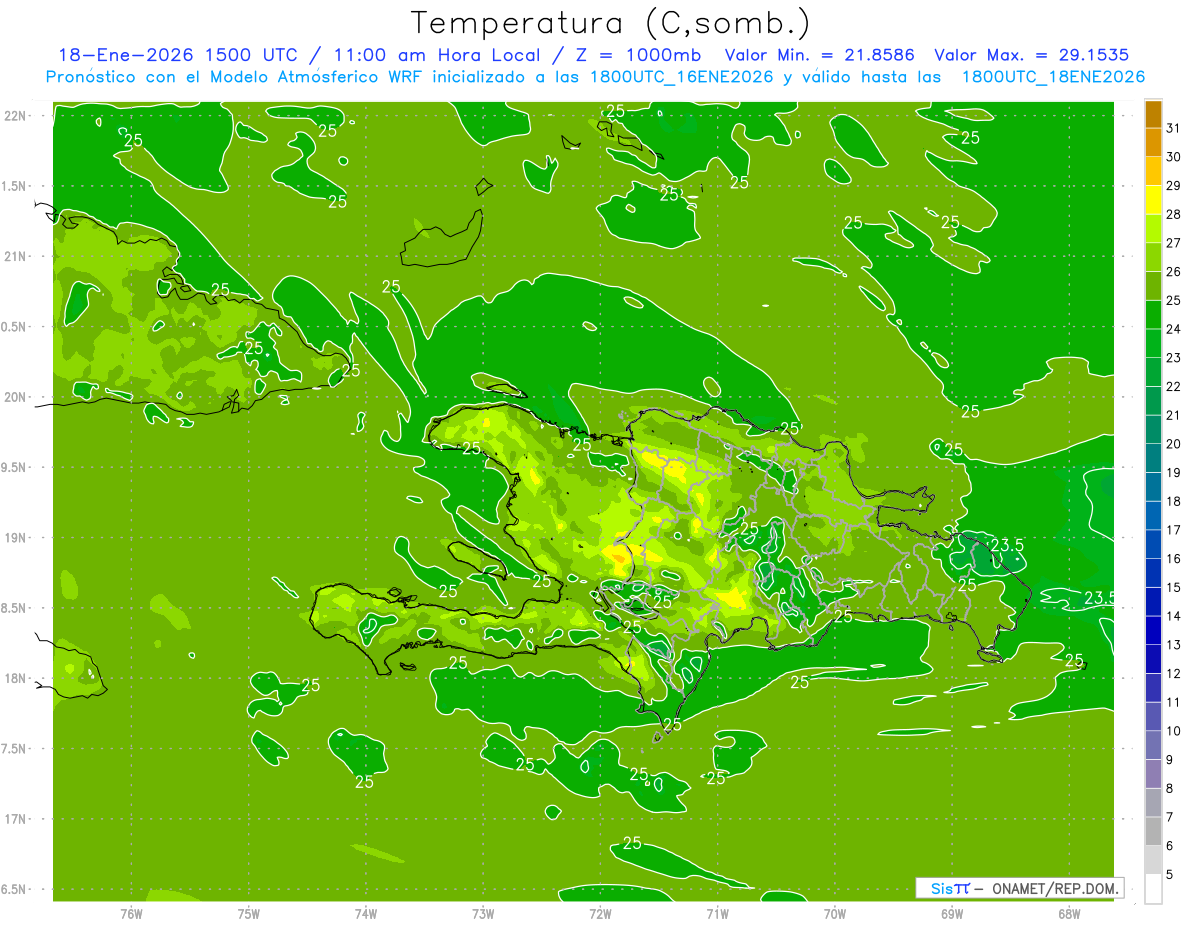Viewport: 1200px width, 927px height.
Task: Click the brown swatch above 31
Action: coord(1153,113)
